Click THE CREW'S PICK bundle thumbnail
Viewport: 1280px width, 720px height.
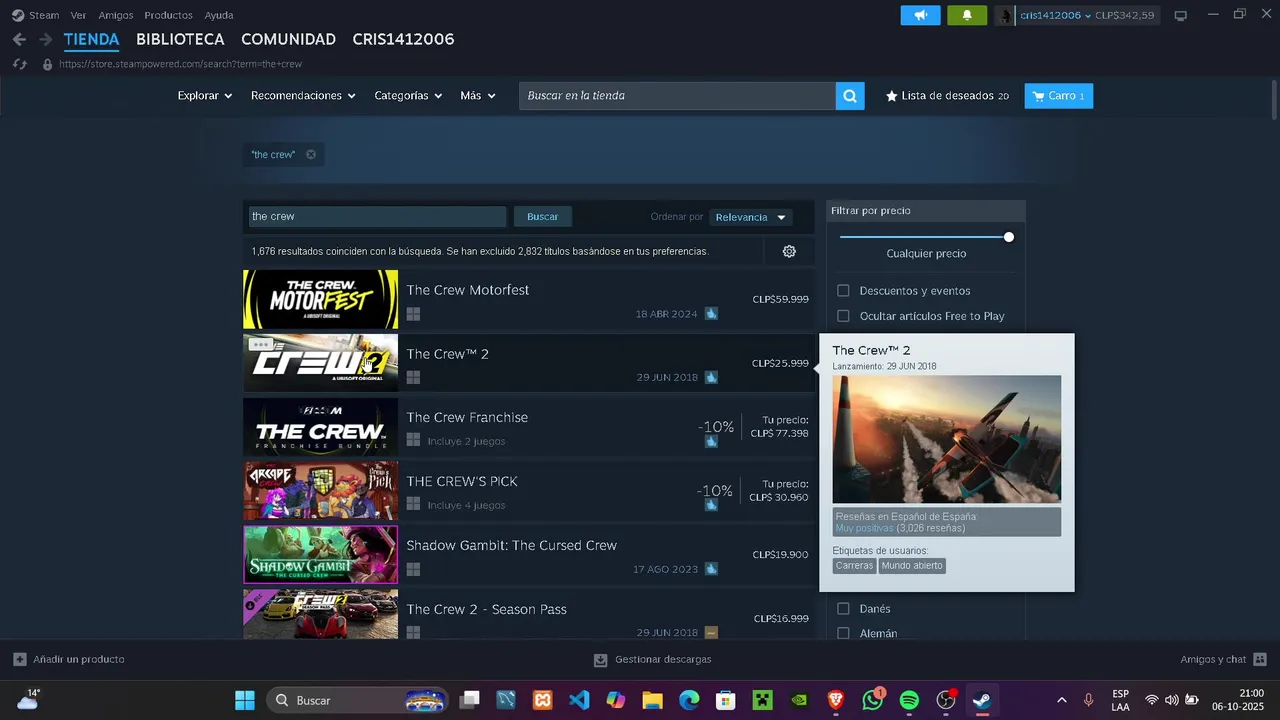320,491
